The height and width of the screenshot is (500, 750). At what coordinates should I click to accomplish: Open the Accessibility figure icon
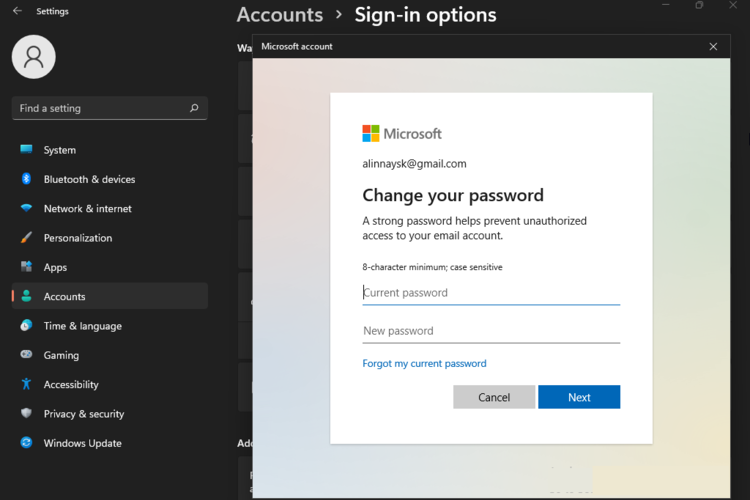[27, 384]
